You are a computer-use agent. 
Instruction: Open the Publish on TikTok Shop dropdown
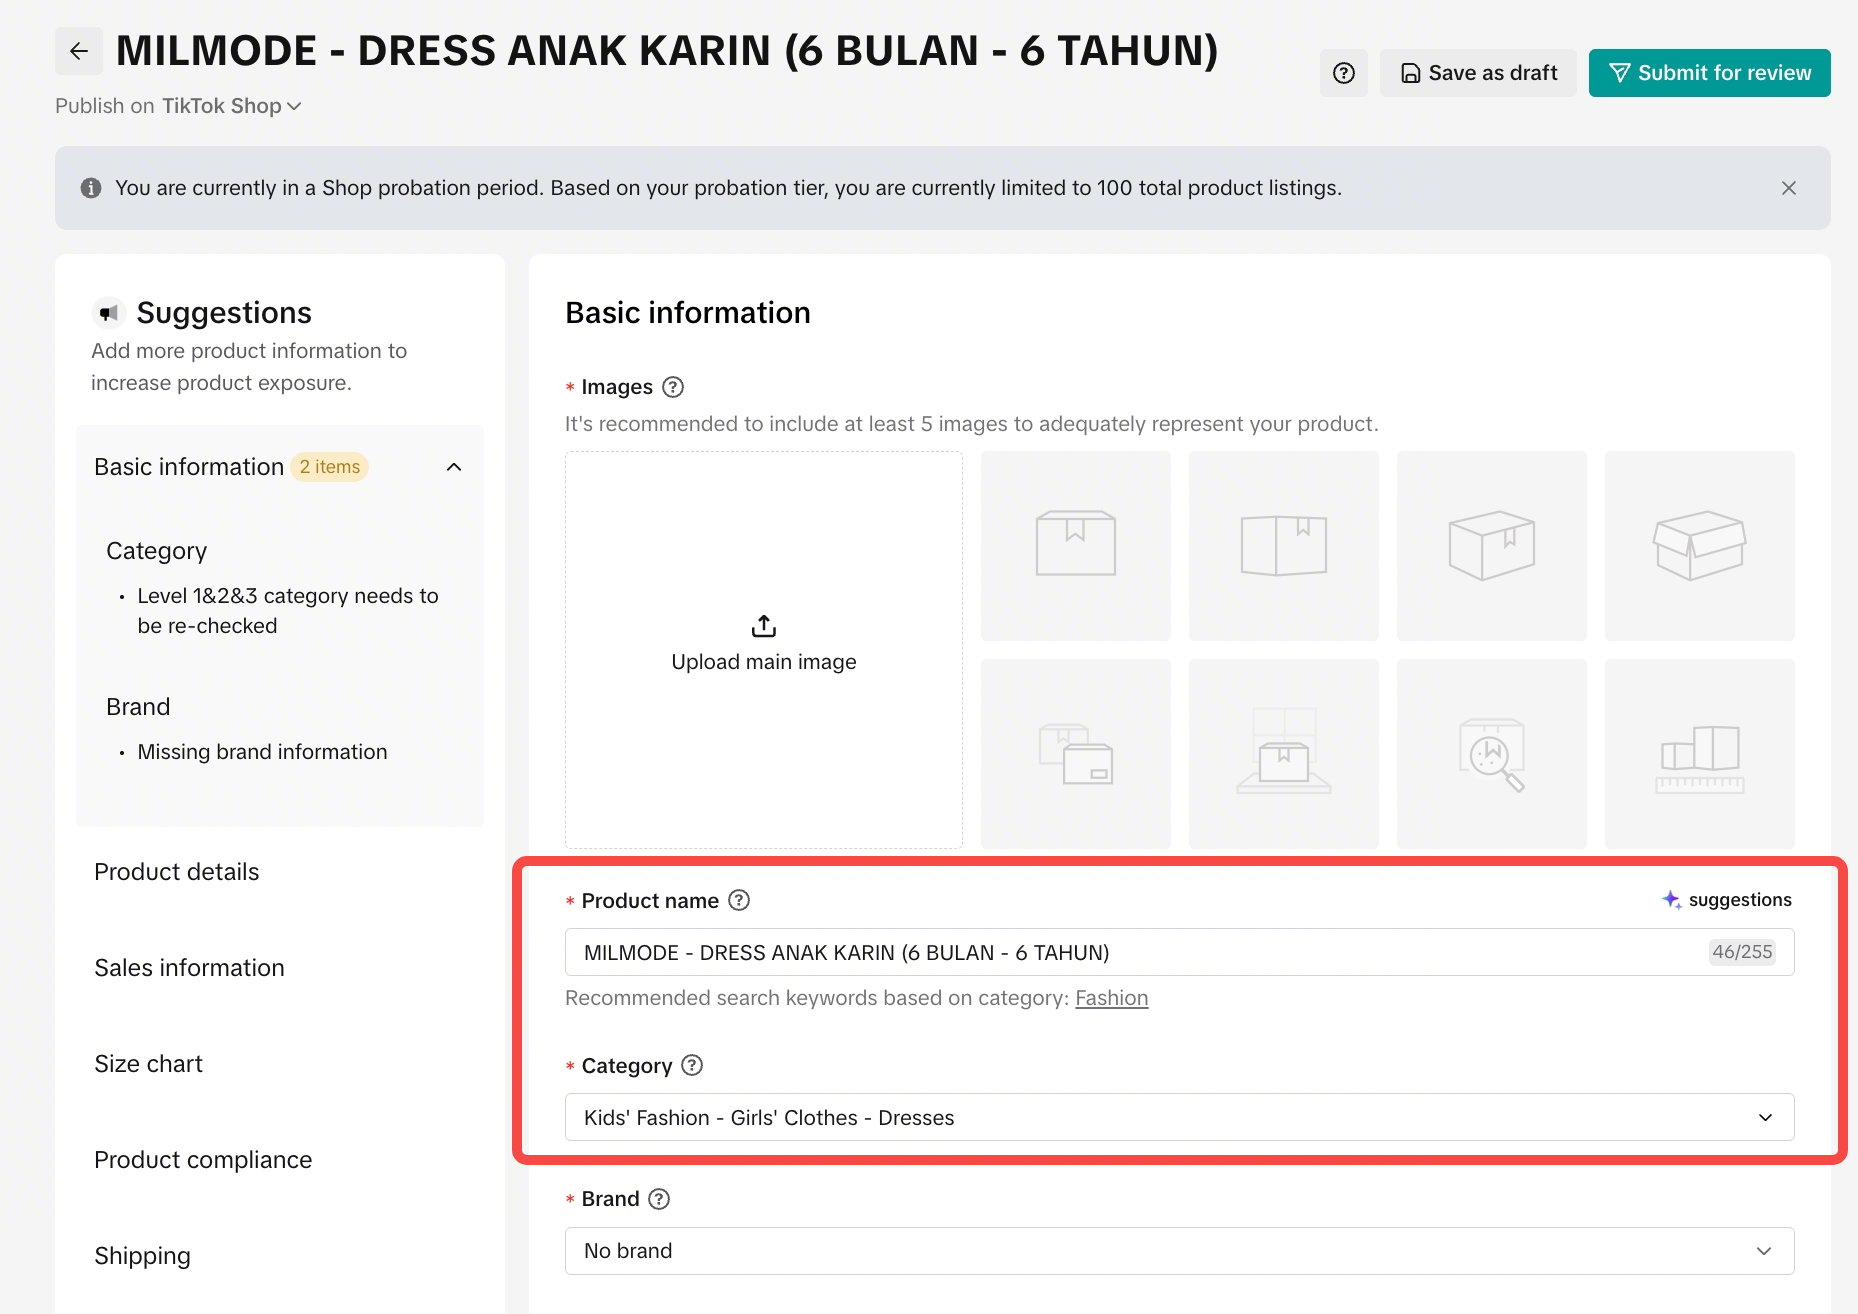coord(232,106)
